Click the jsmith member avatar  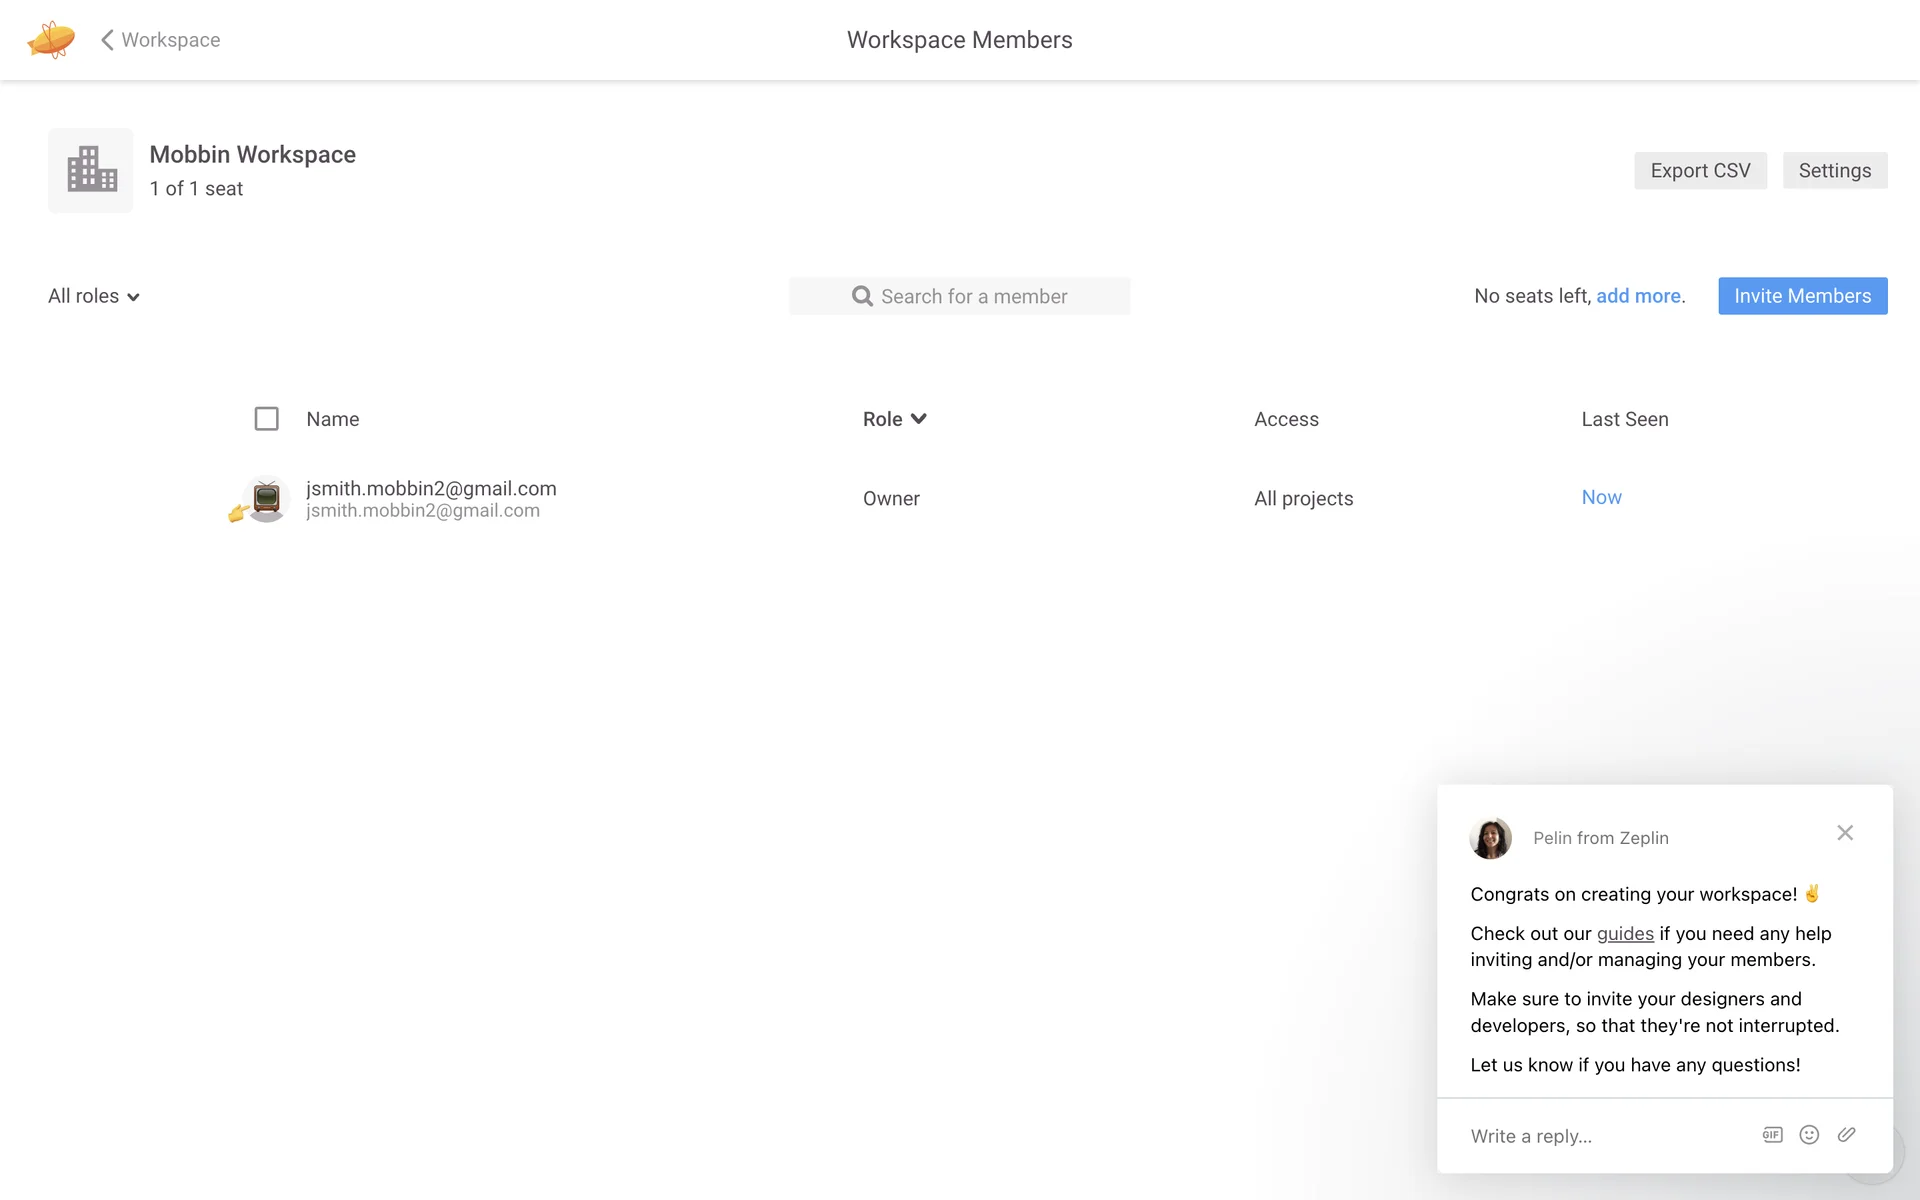pos(266,498)
